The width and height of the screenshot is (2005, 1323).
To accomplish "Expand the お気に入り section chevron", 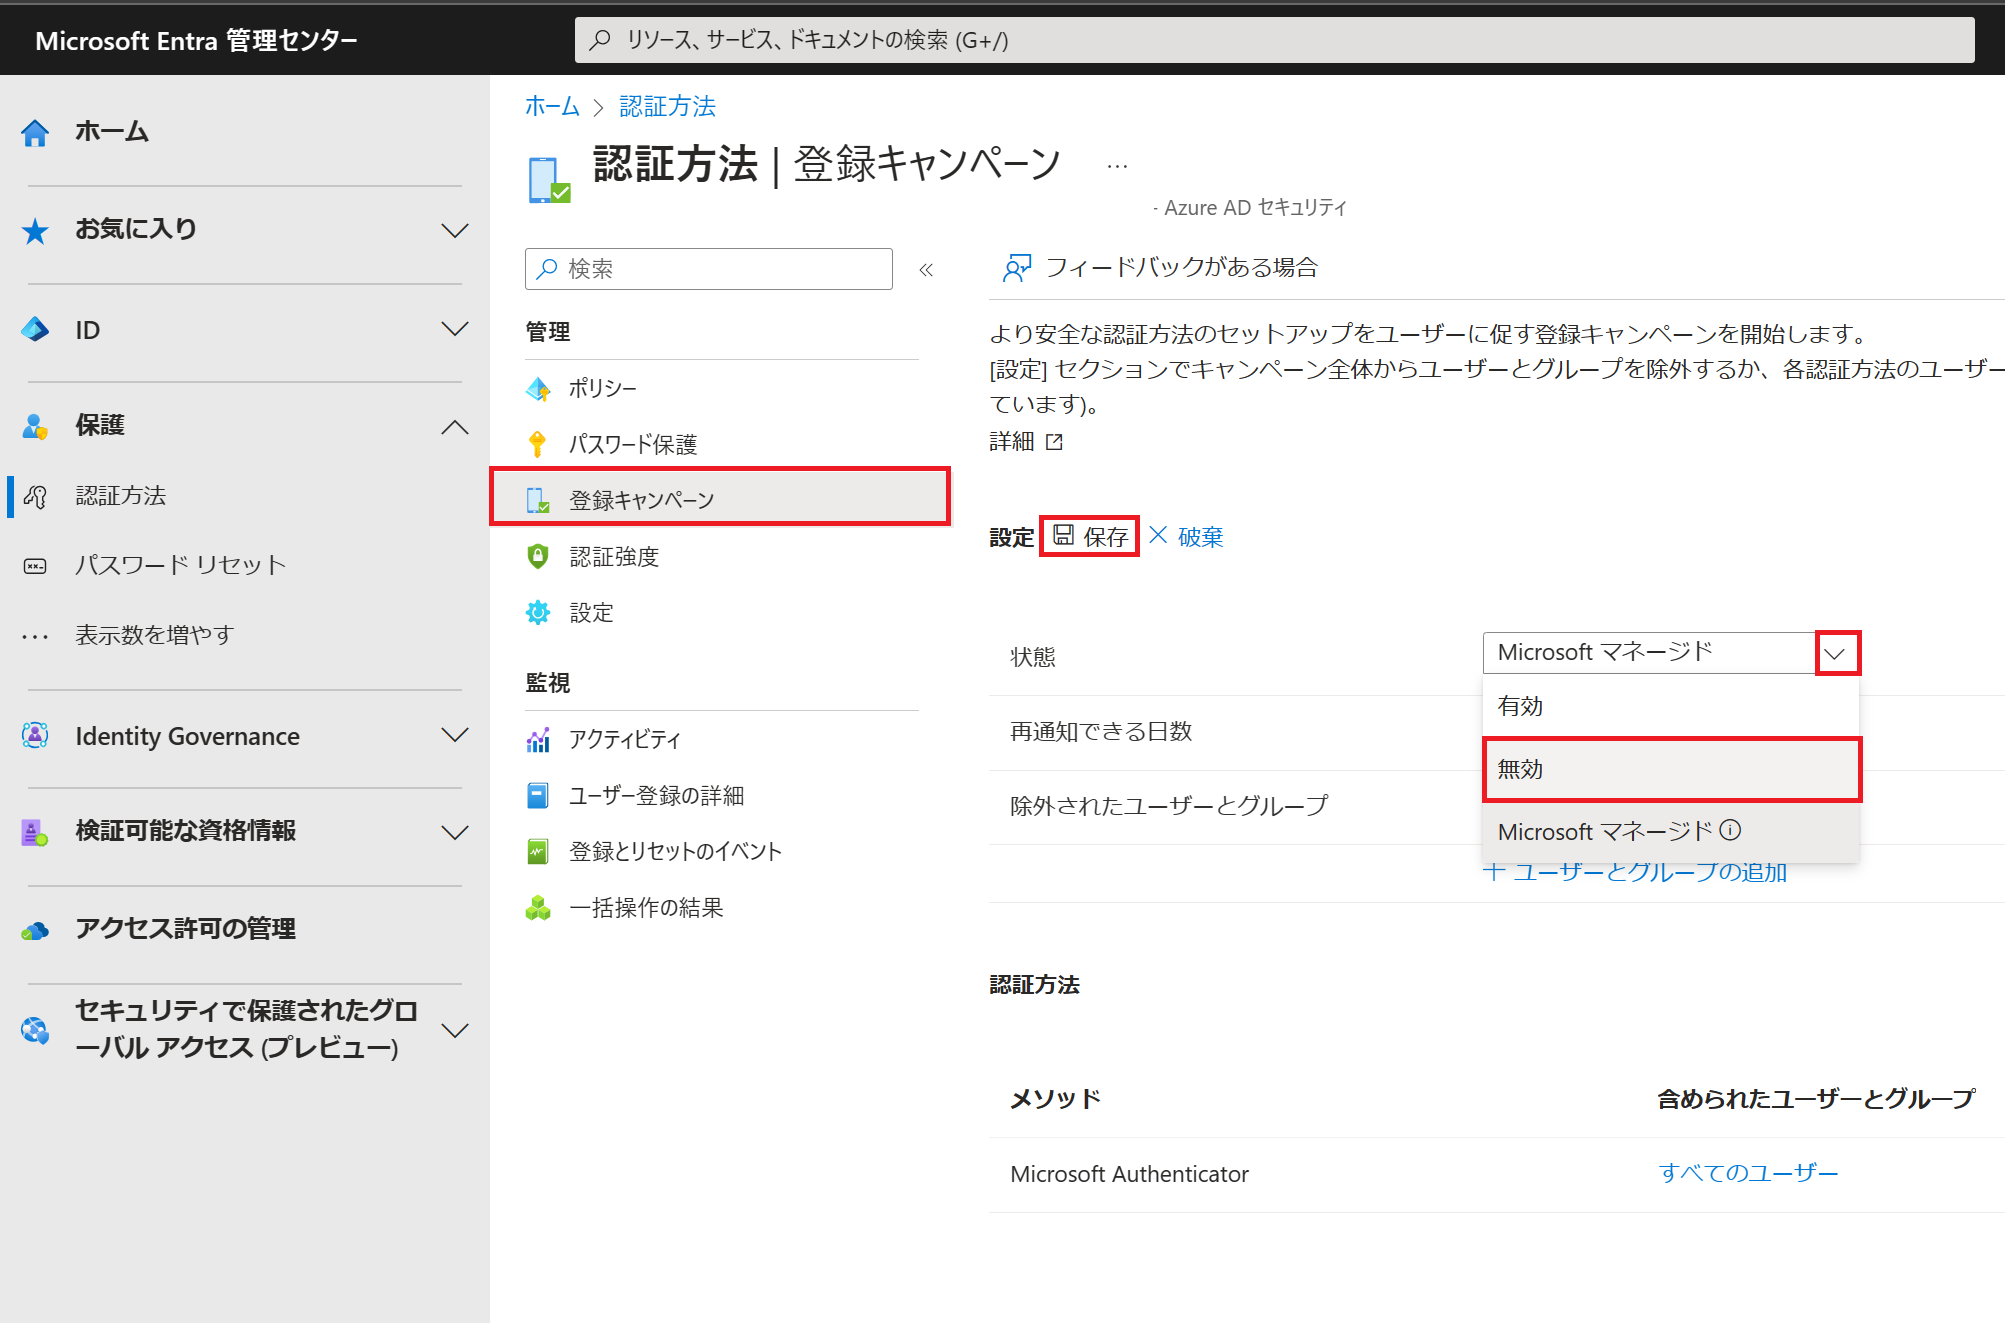I will [455, 230].
